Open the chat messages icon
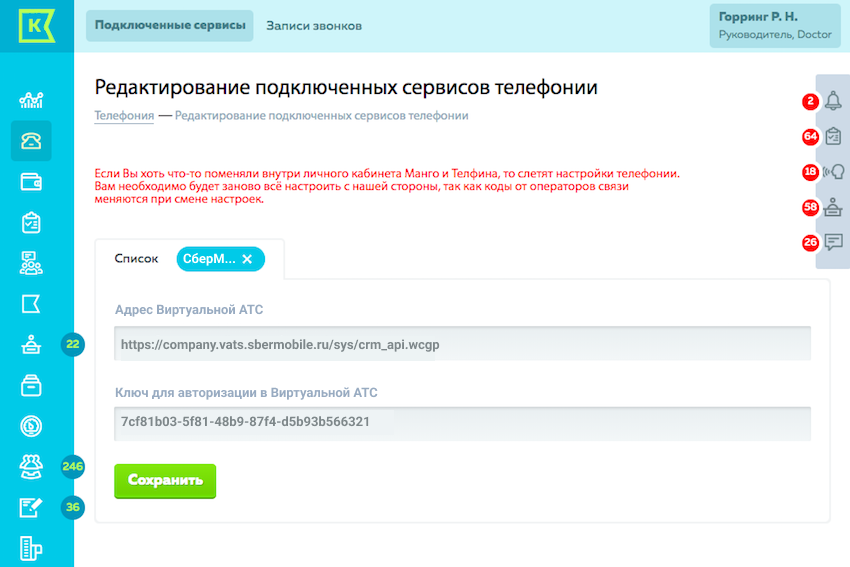 coord(833,241)
